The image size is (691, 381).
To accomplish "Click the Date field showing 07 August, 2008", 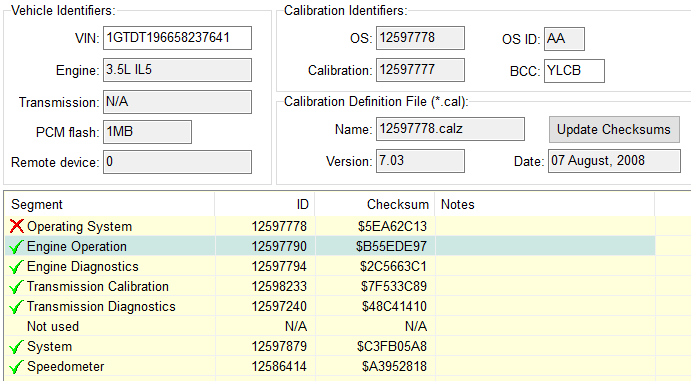I will (x=614, y=161).
